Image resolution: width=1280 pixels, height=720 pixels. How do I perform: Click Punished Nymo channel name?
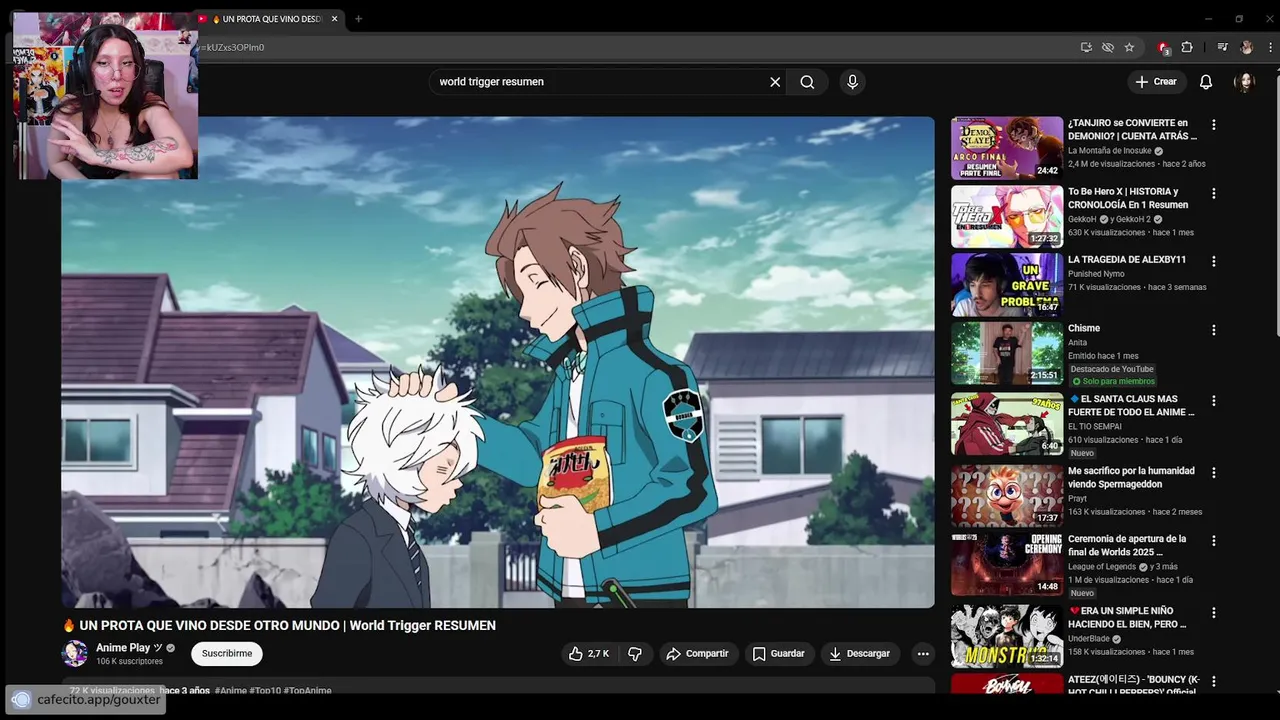[1096, 274]
